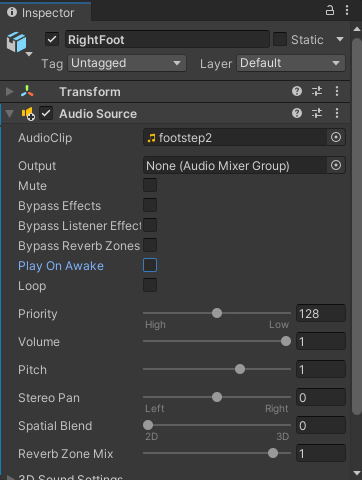Check the Mute checkbox
This screenshot has height=480, width=362.
click(x=150, y=185)
